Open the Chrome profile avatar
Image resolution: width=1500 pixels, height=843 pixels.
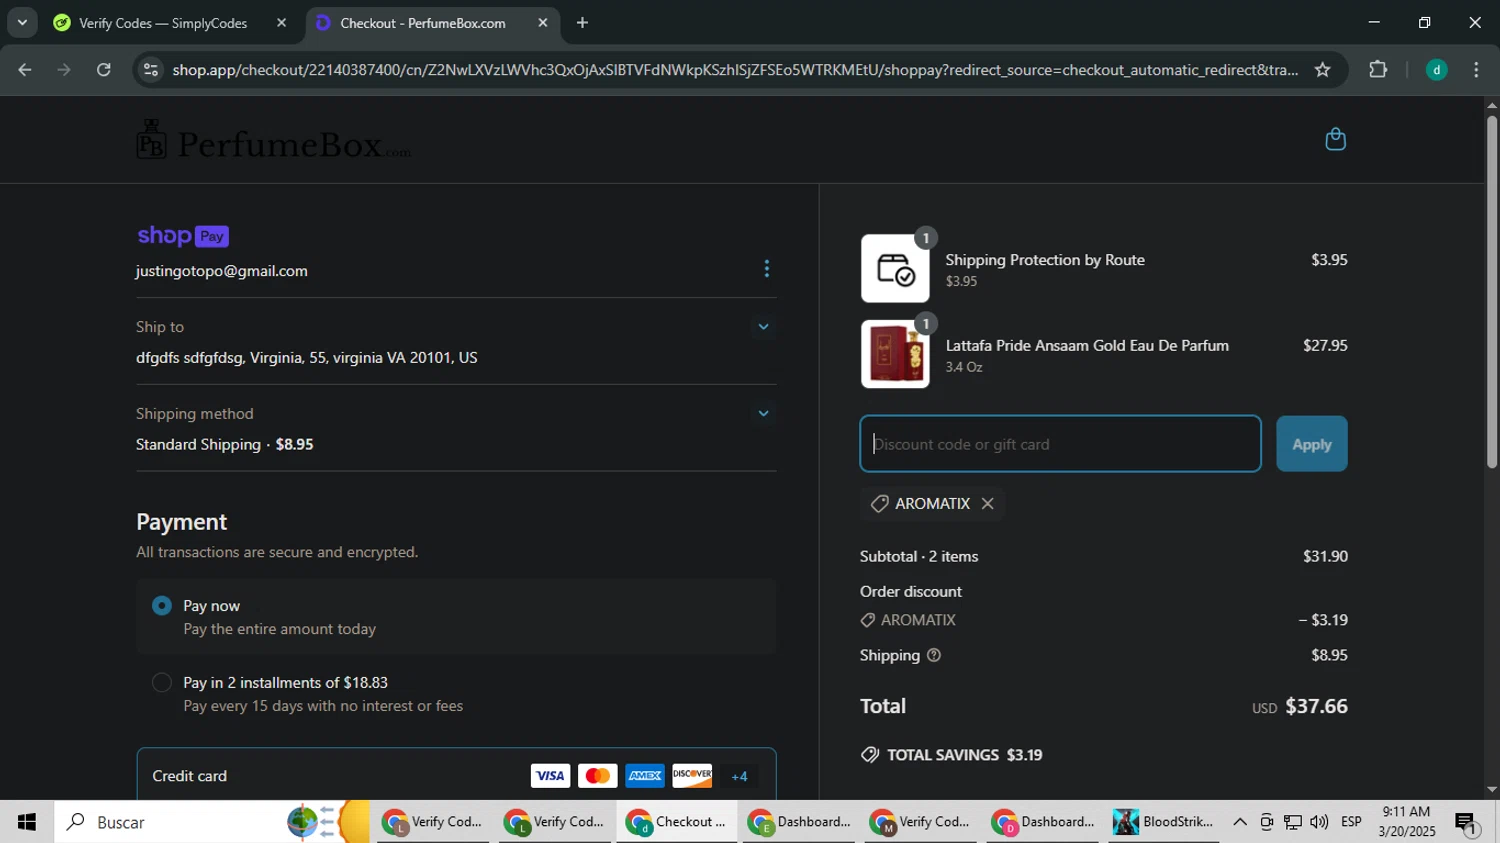click(1436, 70)
